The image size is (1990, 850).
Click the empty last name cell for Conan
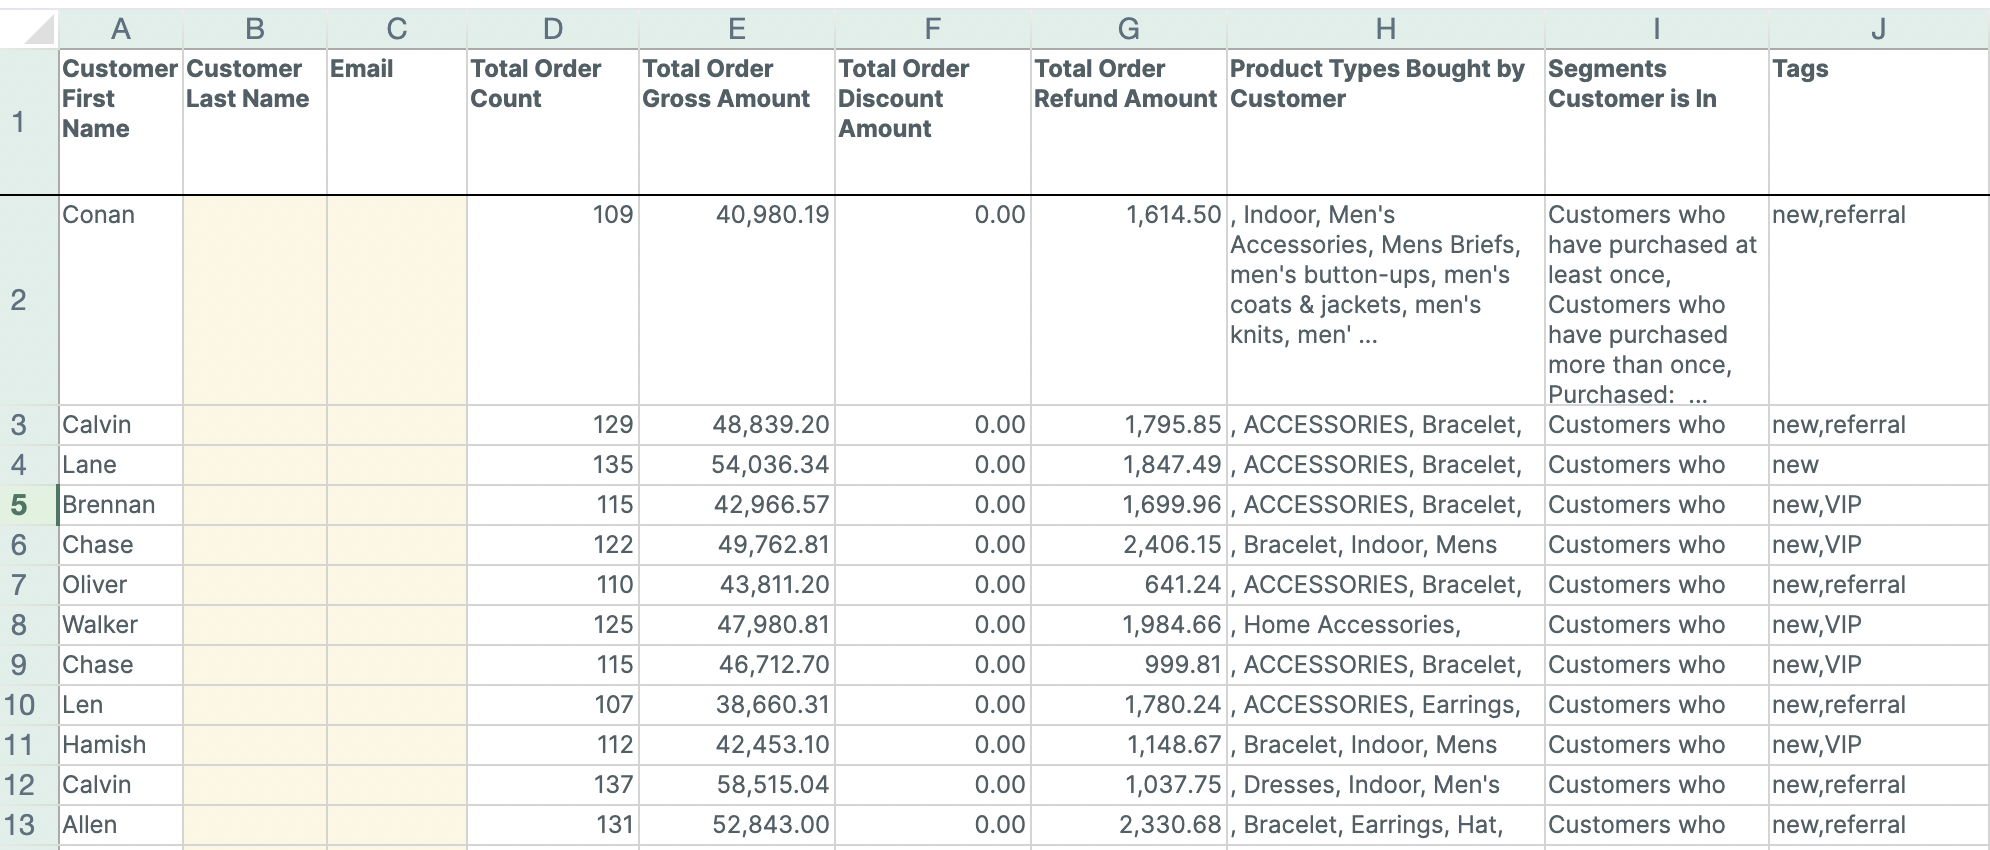pyautogui.click(x=254, y=300)
